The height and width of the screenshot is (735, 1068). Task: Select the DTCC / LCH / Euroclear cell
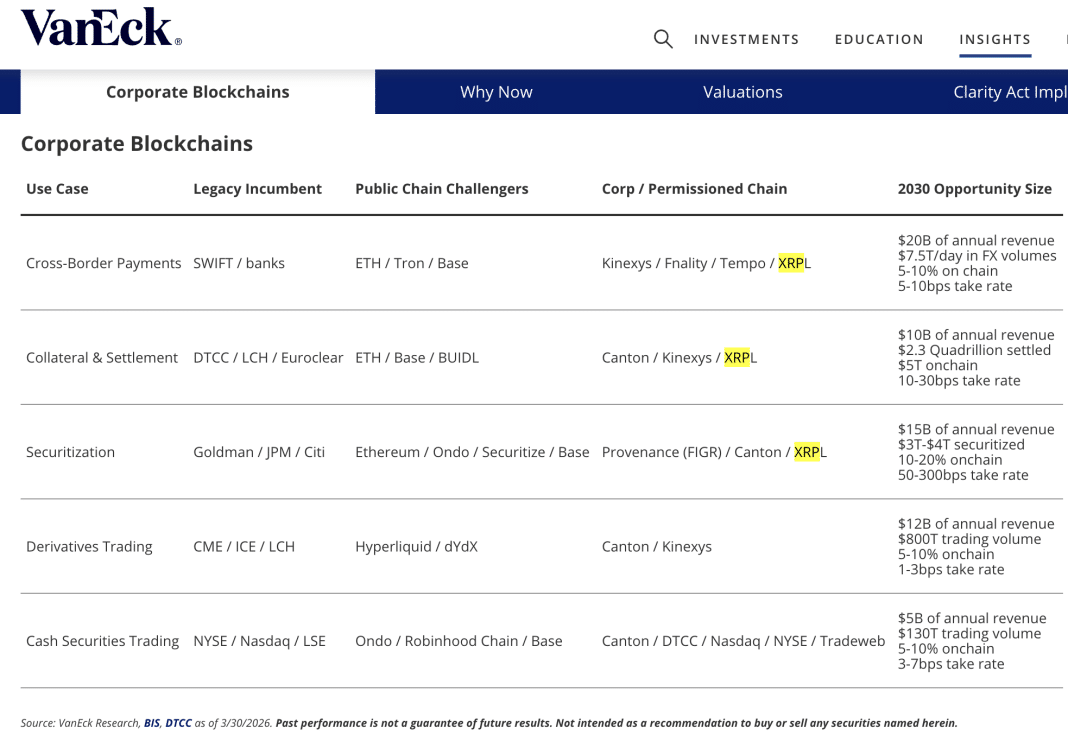[268, 358]
